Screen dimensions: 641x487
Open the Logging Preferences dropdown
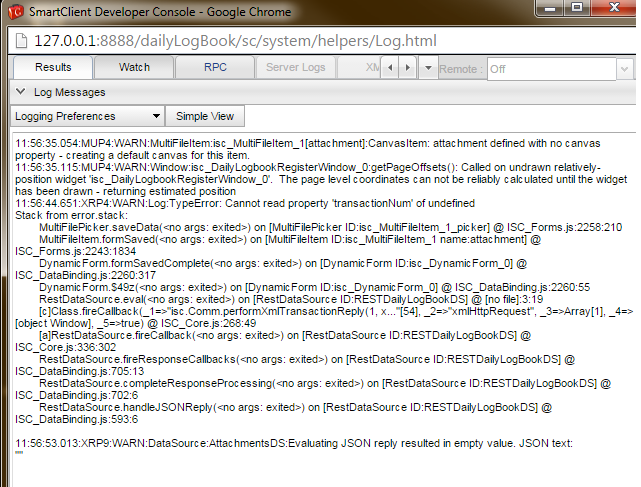(x=86, y=116)
